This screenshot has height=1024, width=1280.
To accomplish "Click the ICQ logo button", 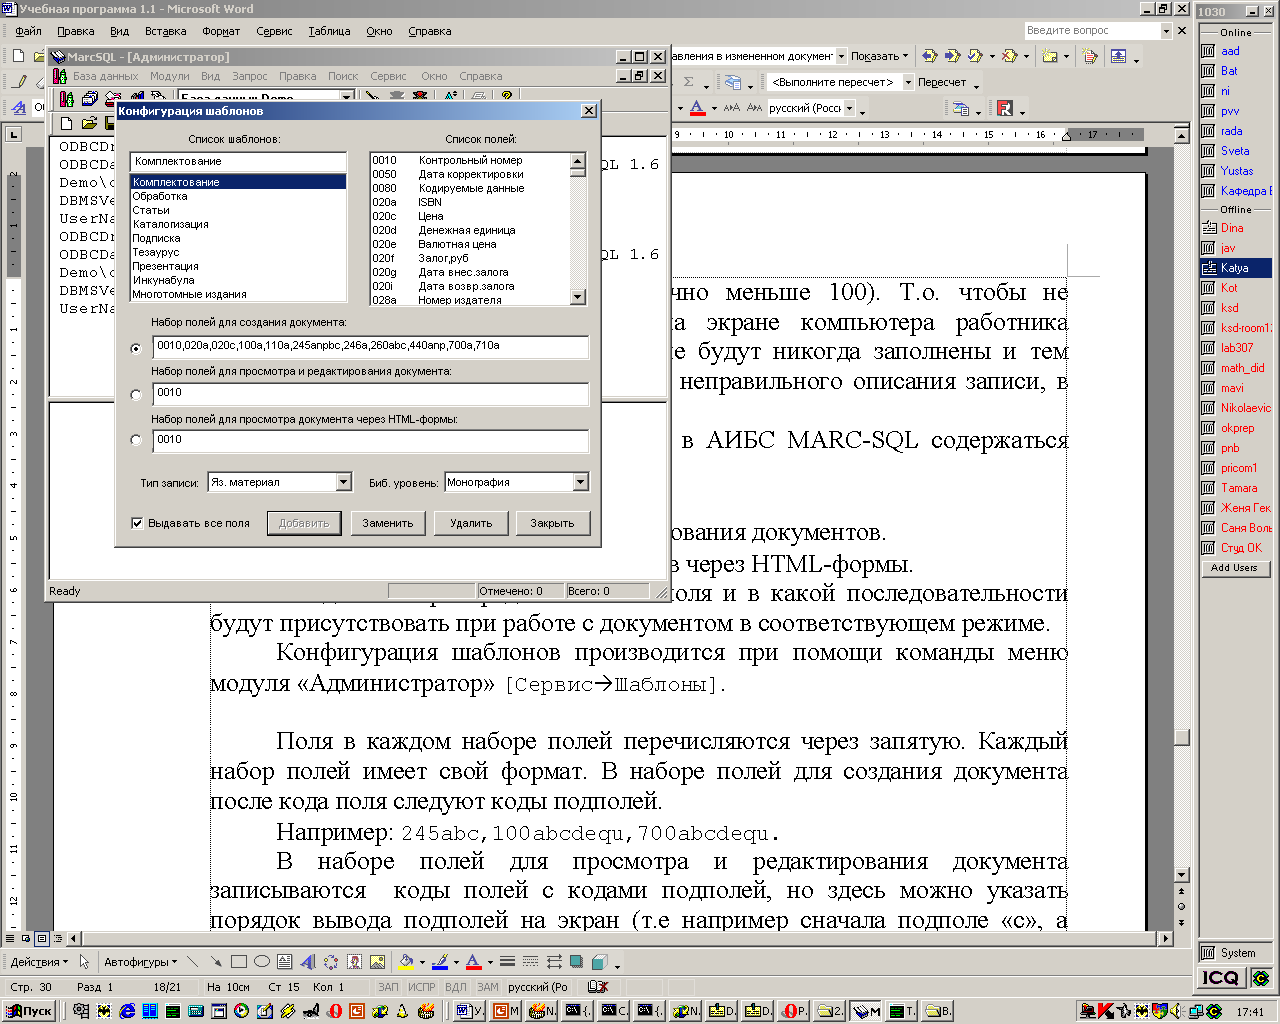I will coord(1220,977).
